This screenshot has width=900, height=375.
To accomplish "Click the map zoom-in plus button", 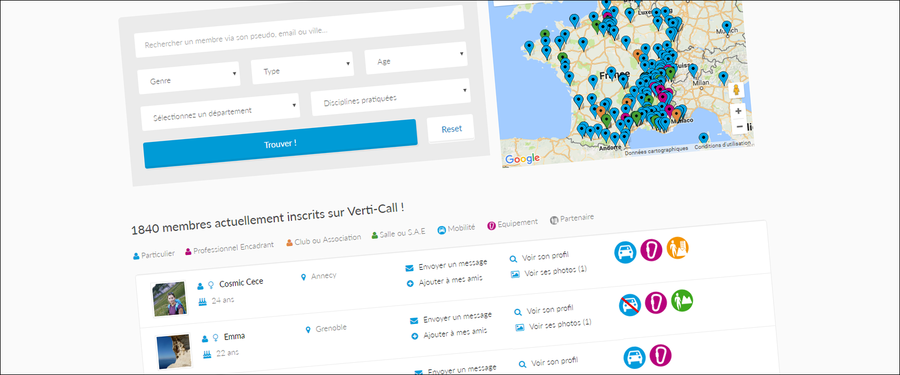I will [738, 110].
